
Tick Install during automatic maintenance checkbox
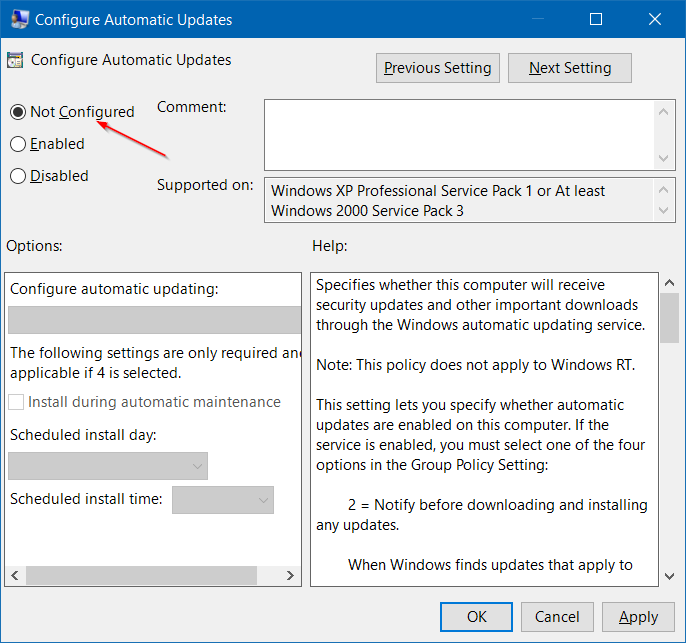click(16, 402)
